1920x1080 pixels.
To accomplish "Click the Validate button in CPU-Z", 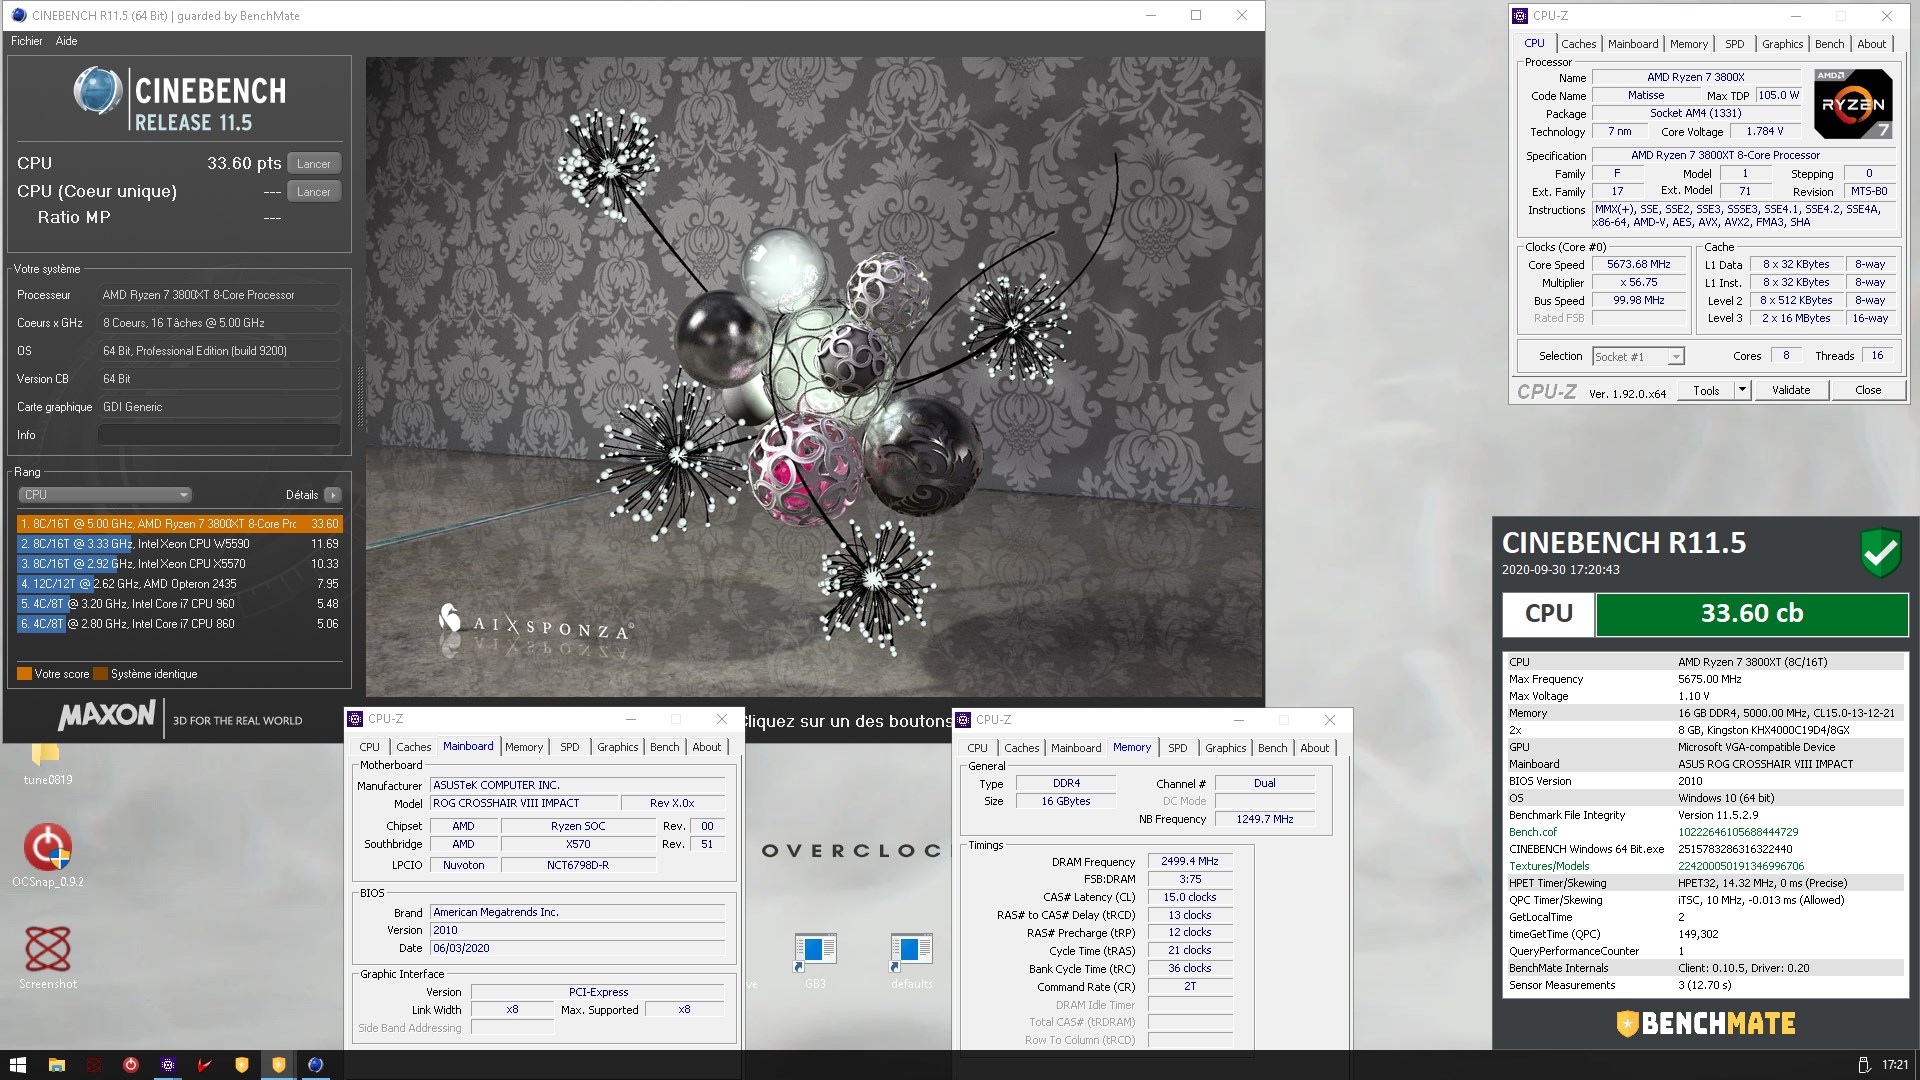I will (x=1790, y=390).
